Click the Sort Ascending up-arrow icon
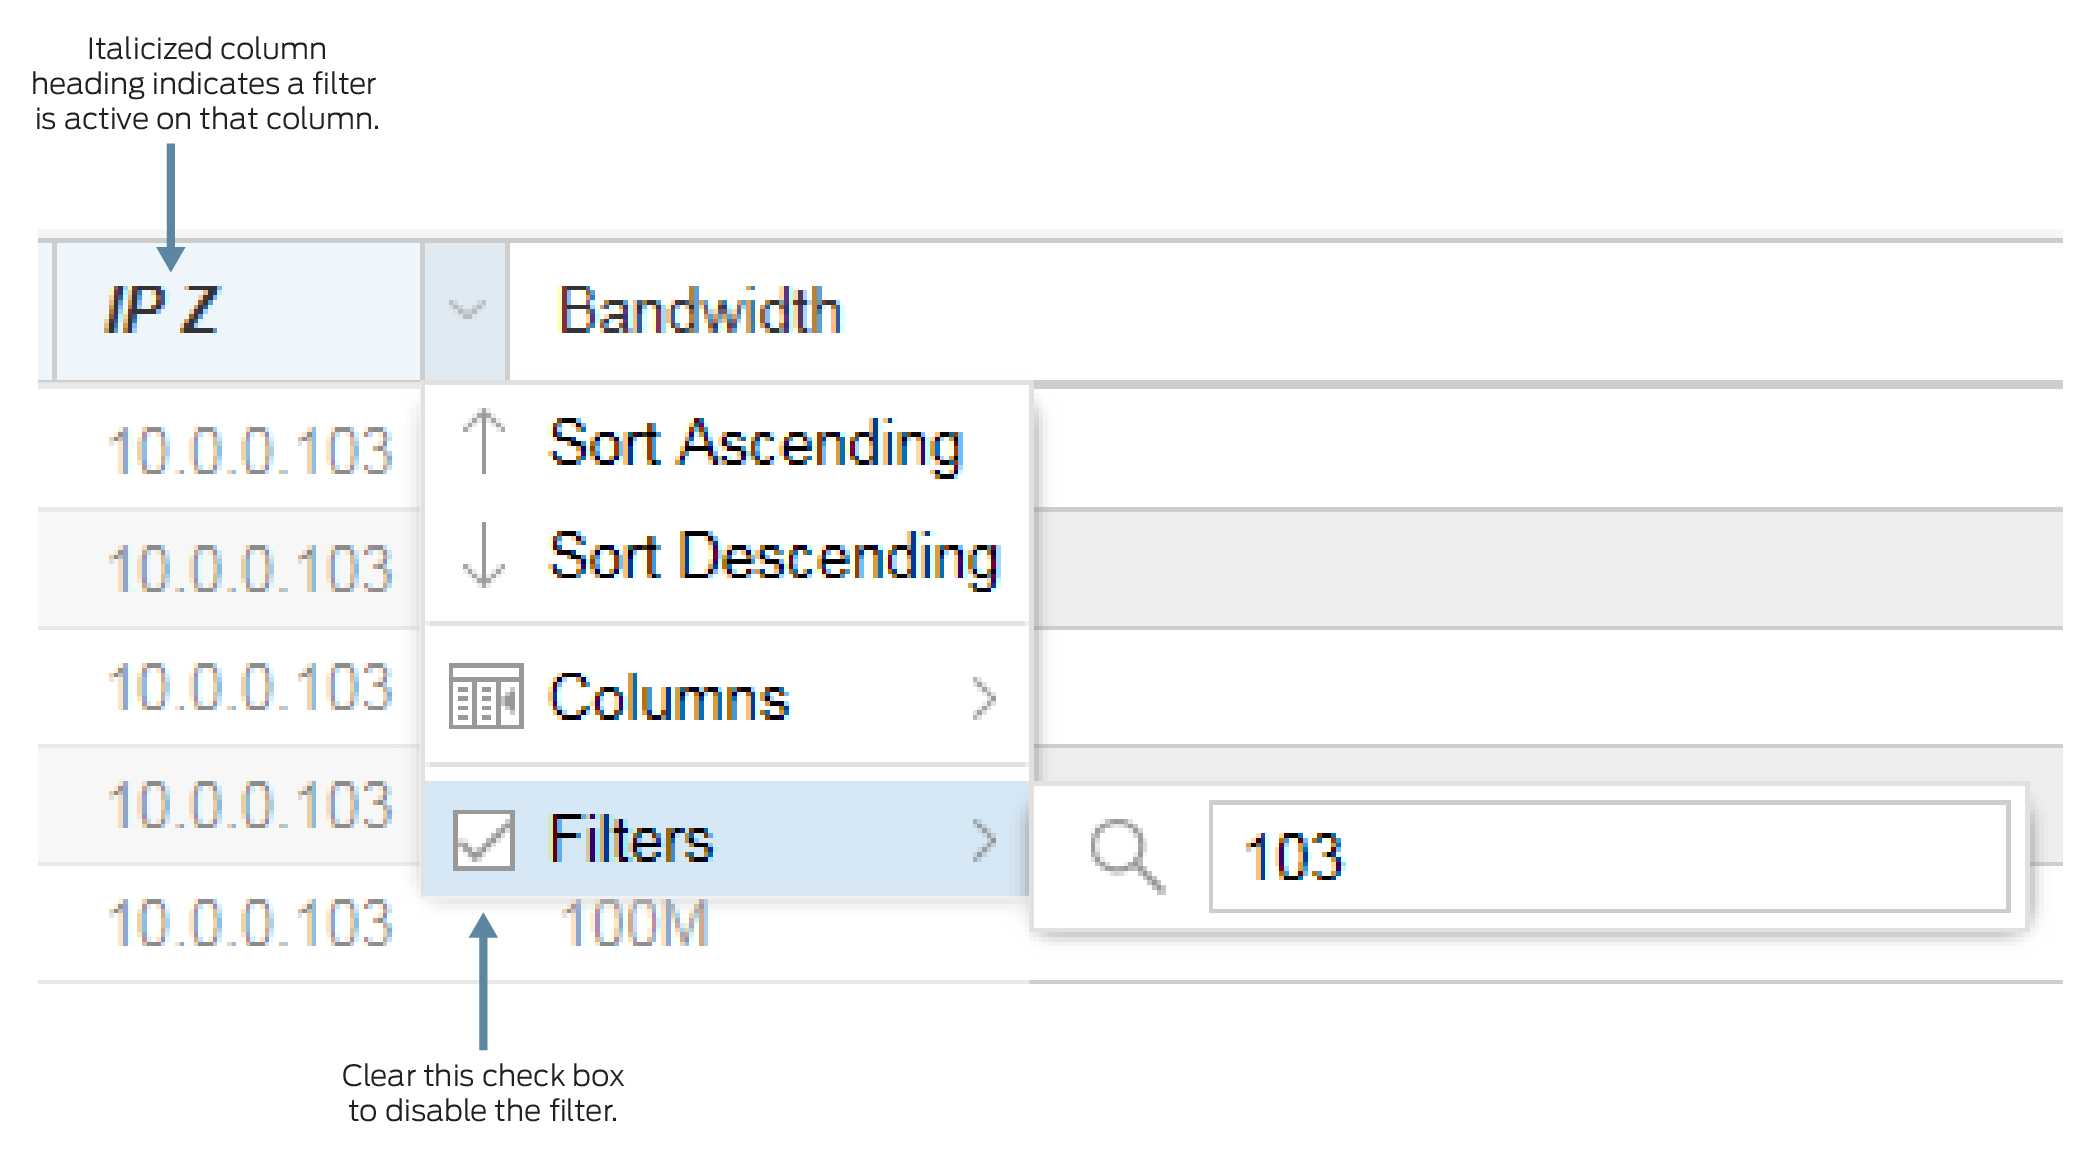Screen dimensions: 2100x1173 pos(484,442)
